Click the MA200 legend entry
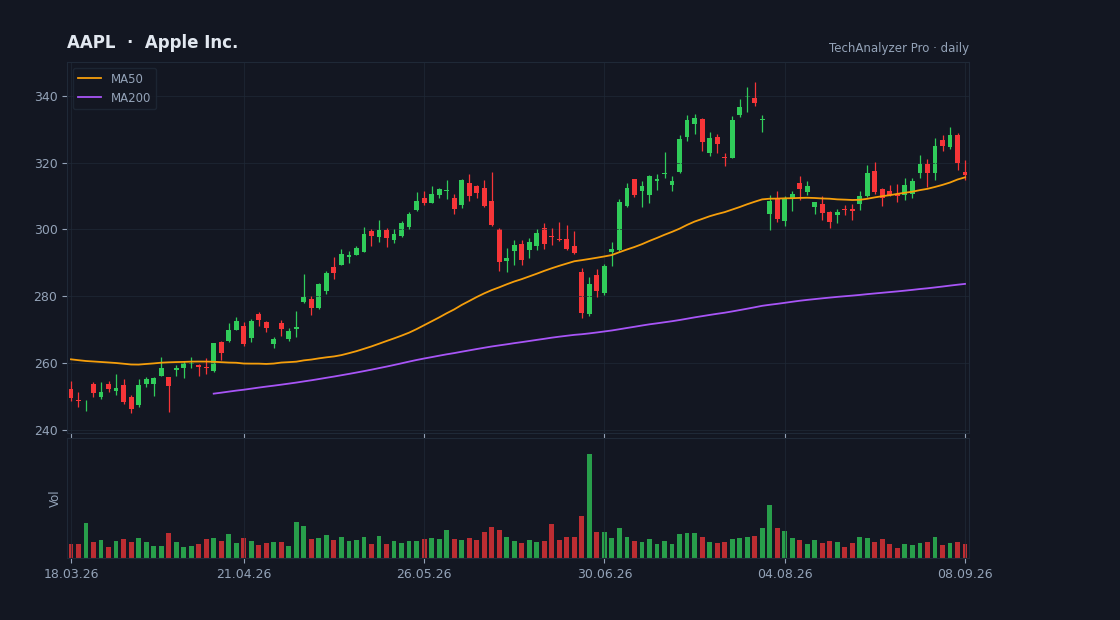 pos(114,98)
